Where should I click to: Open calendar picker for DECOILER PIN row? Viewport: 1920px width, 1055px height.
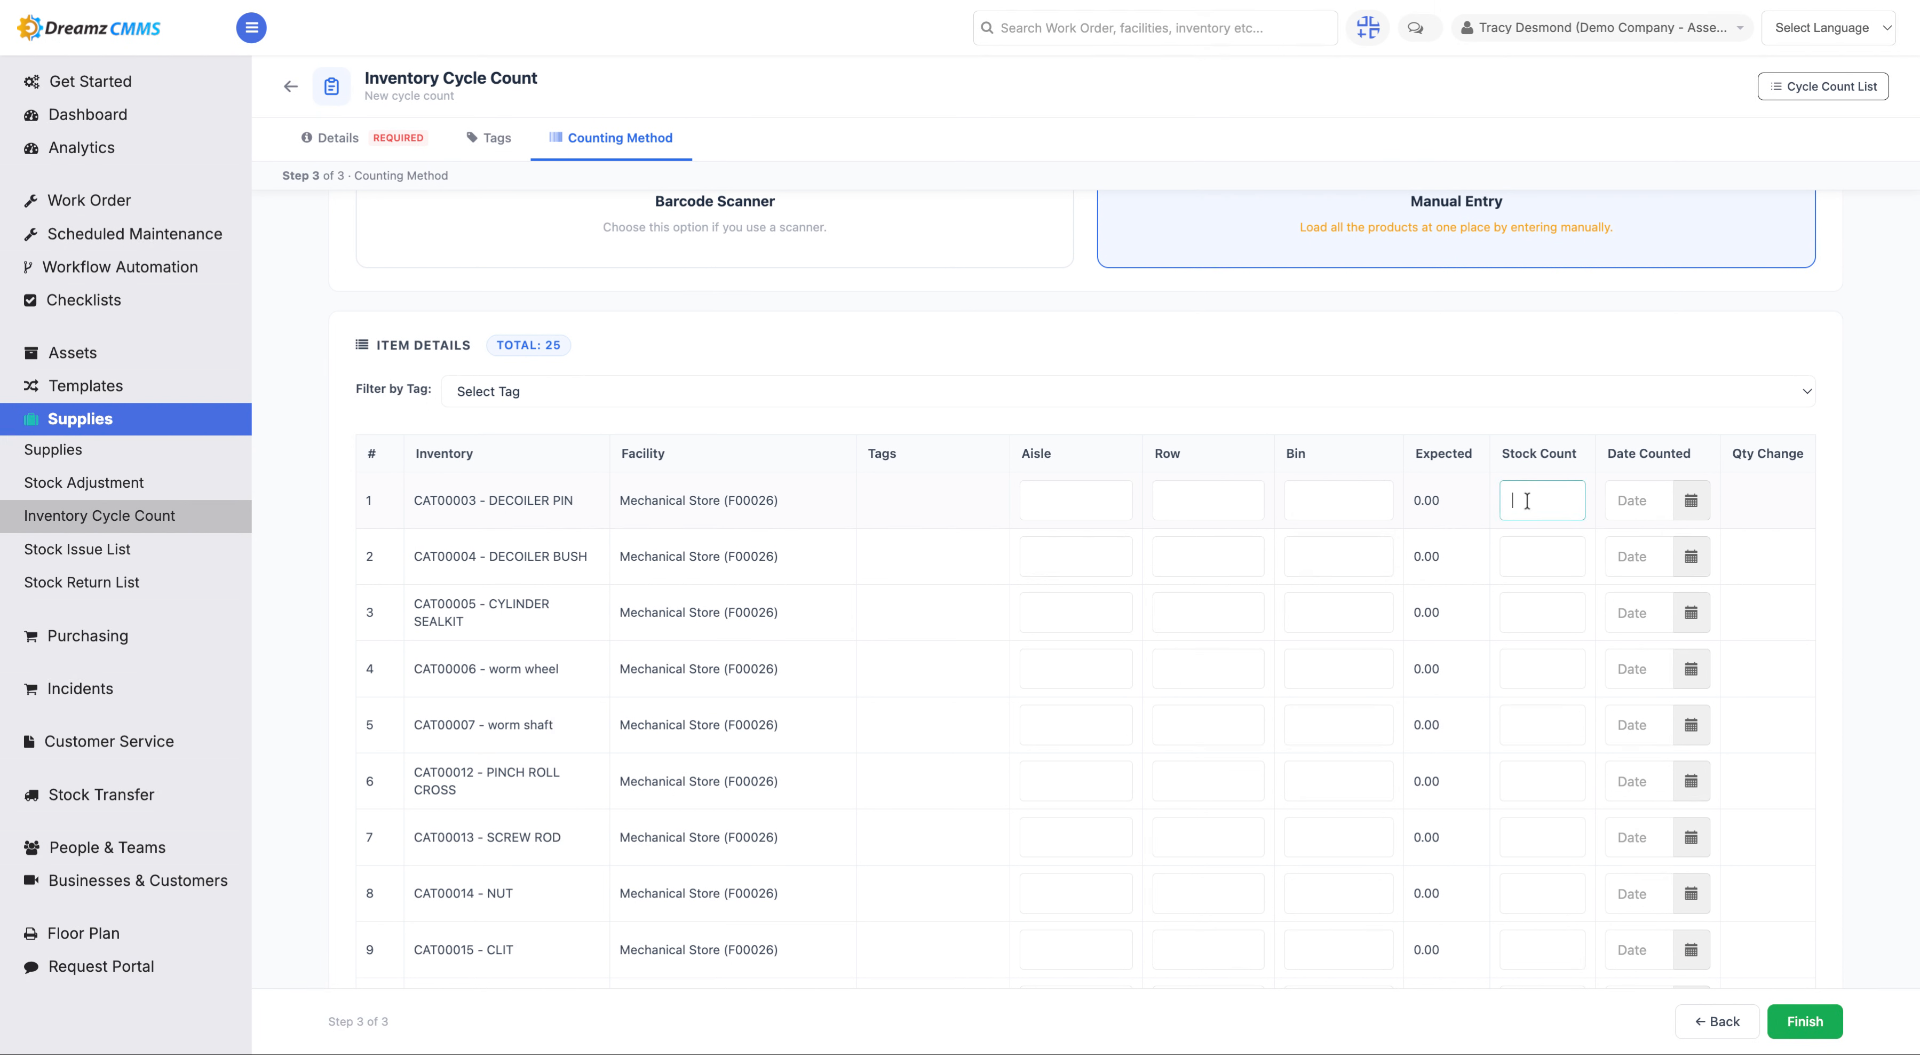click(x=1691, y=501)
